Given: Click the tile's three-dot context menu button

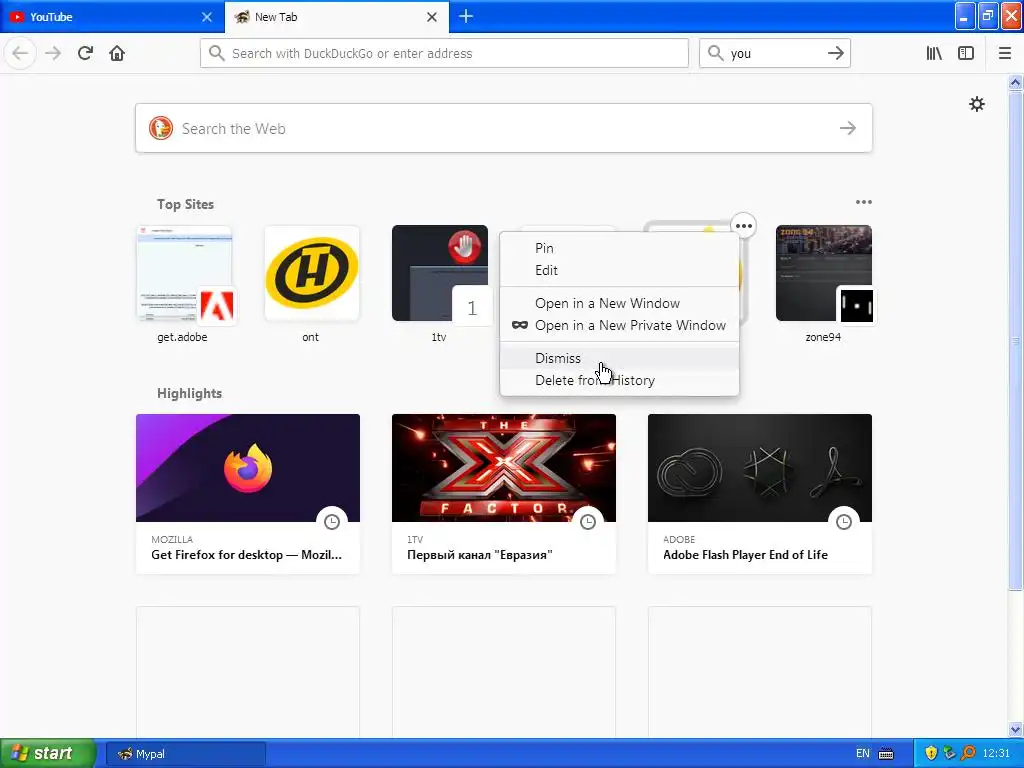Looking at the screenshot, I should coord(743,226).
